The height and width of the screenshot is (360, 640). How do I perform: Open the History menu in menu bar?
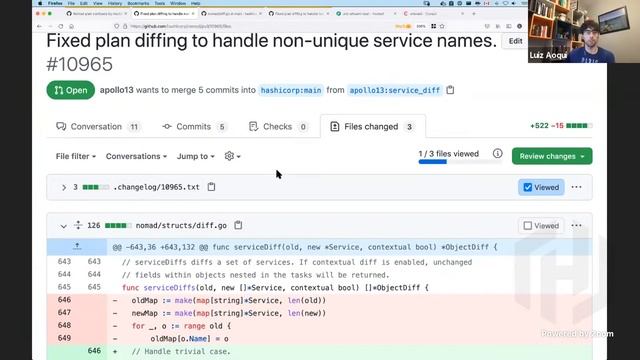pos(115,3)
